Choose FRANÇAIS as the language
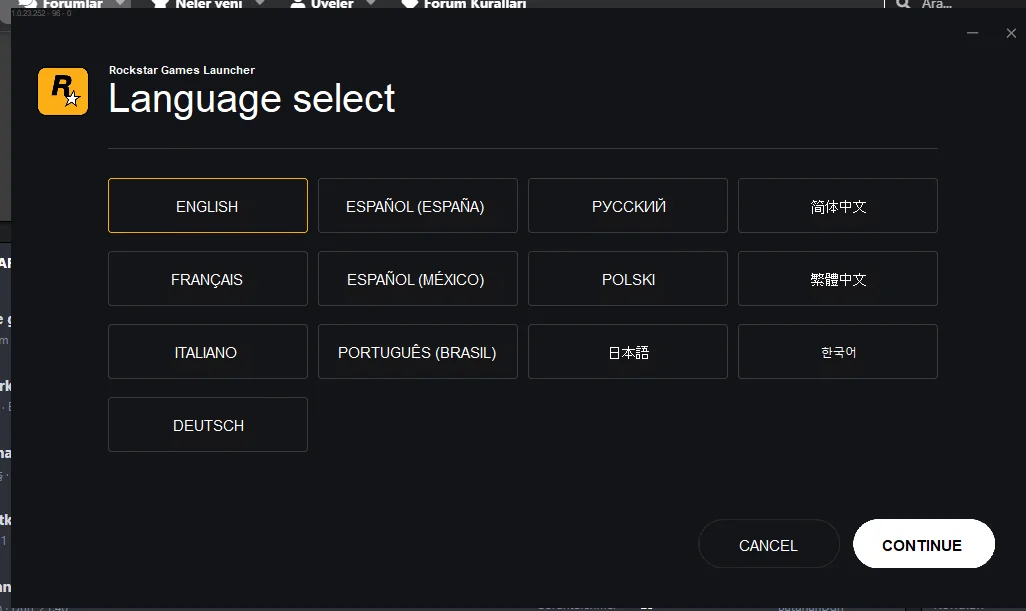 click(x=207, y=279)
